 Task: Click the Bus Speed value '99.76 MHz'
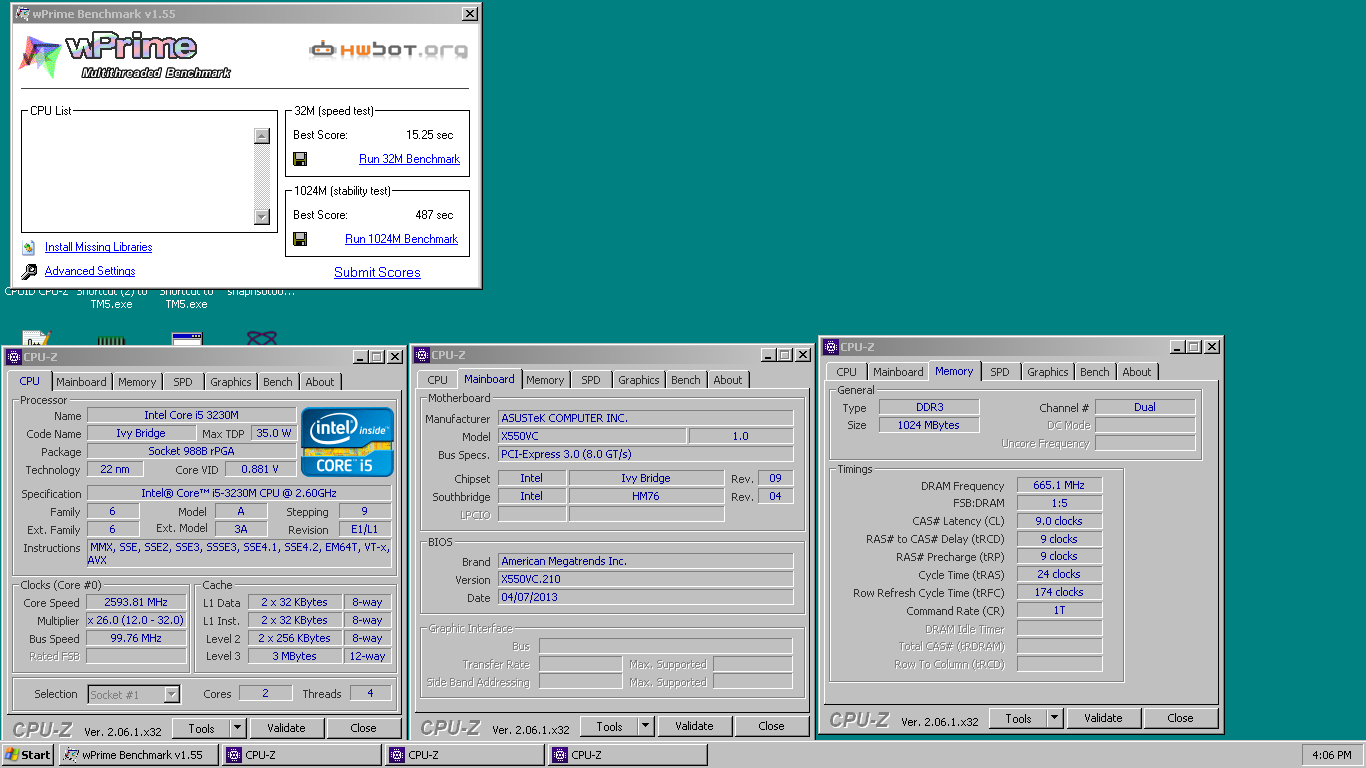coord(136,638)
